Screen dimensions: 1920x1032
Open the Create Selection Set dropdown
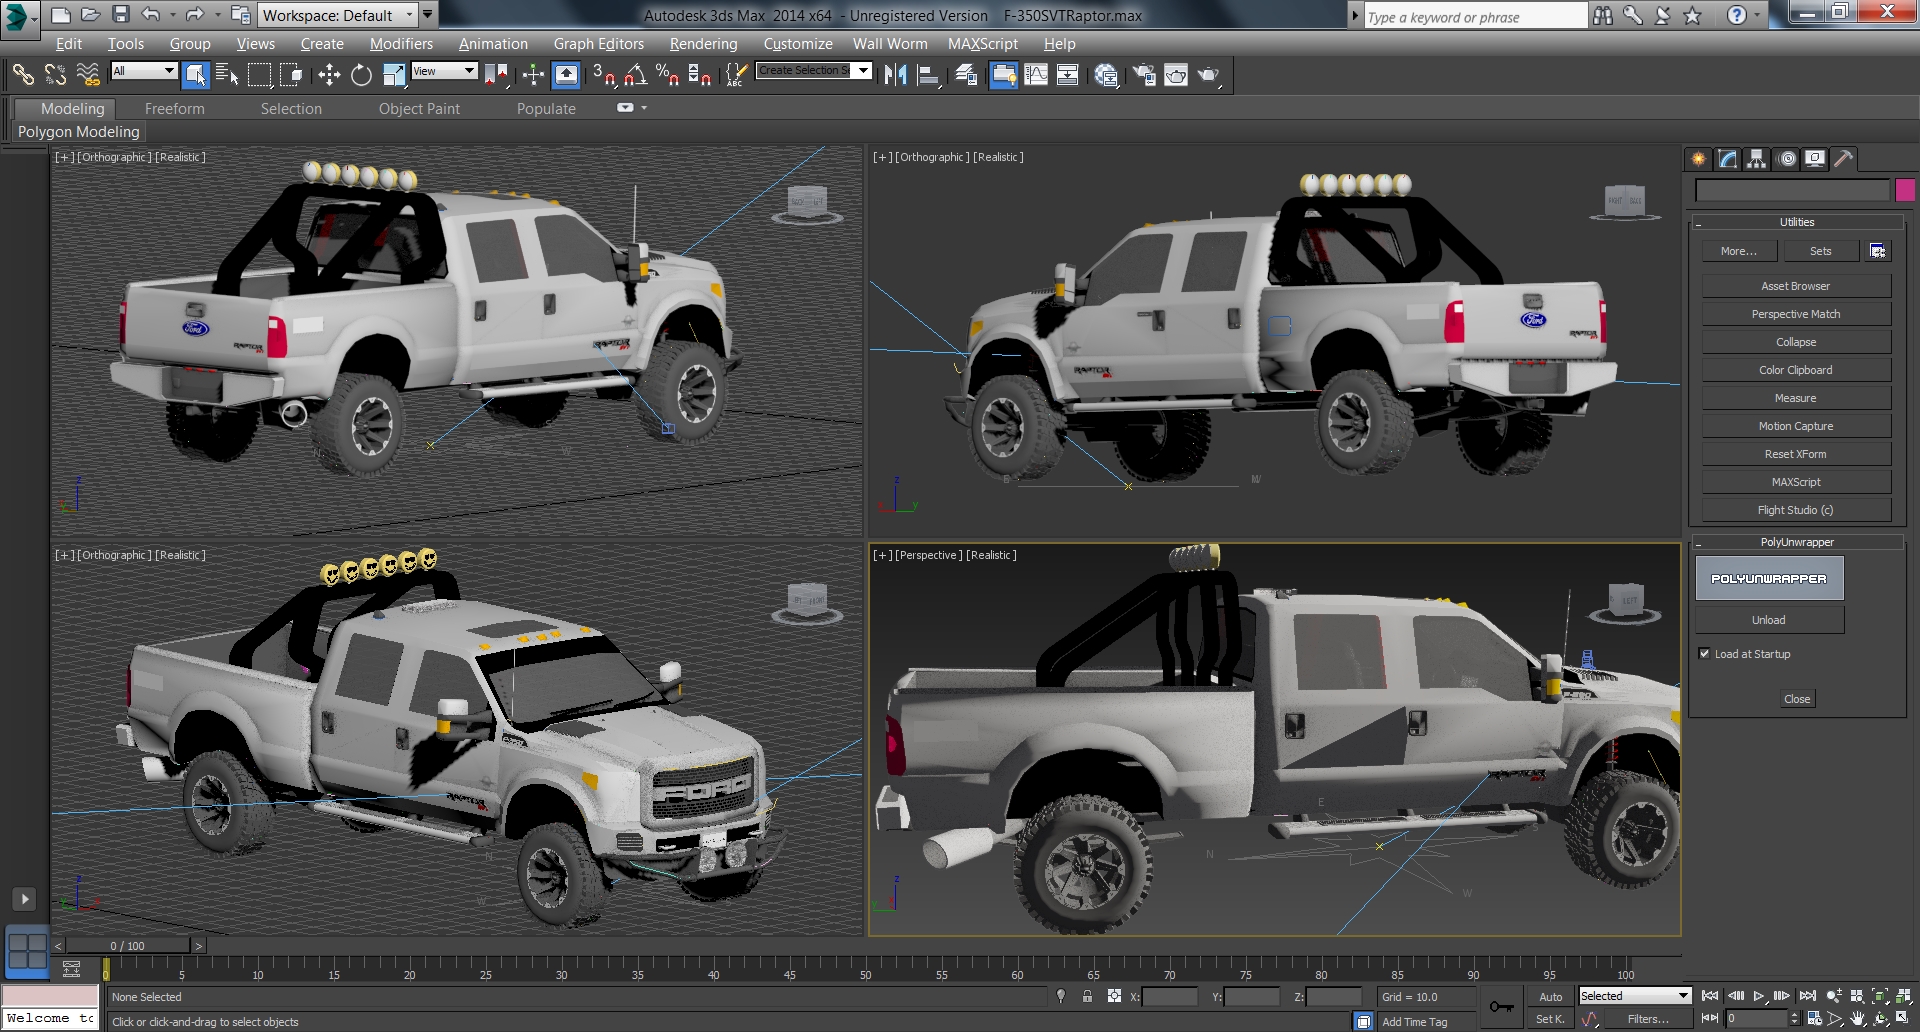(814, 70)
